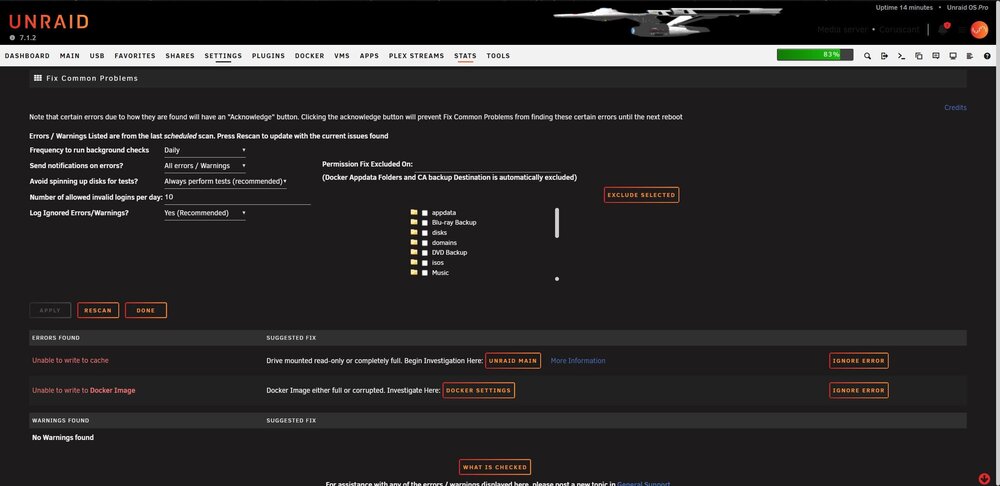Open the Main tab
The image size is (1000, 486).
click(70, 56)
